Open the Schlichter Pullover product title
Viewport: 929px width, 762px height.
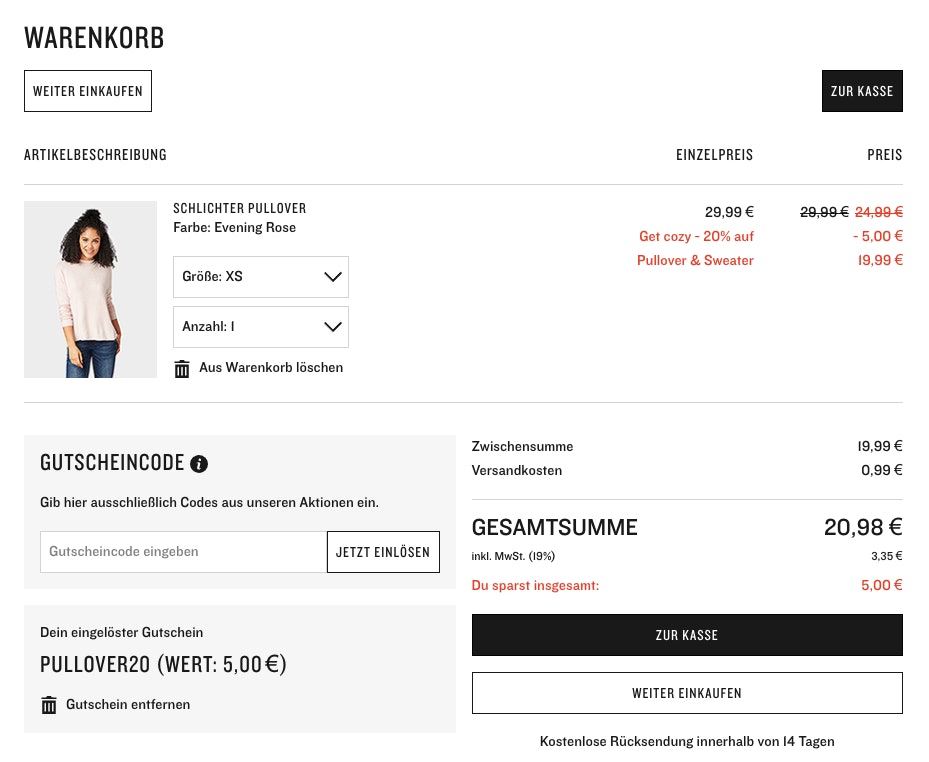(240, 209)
